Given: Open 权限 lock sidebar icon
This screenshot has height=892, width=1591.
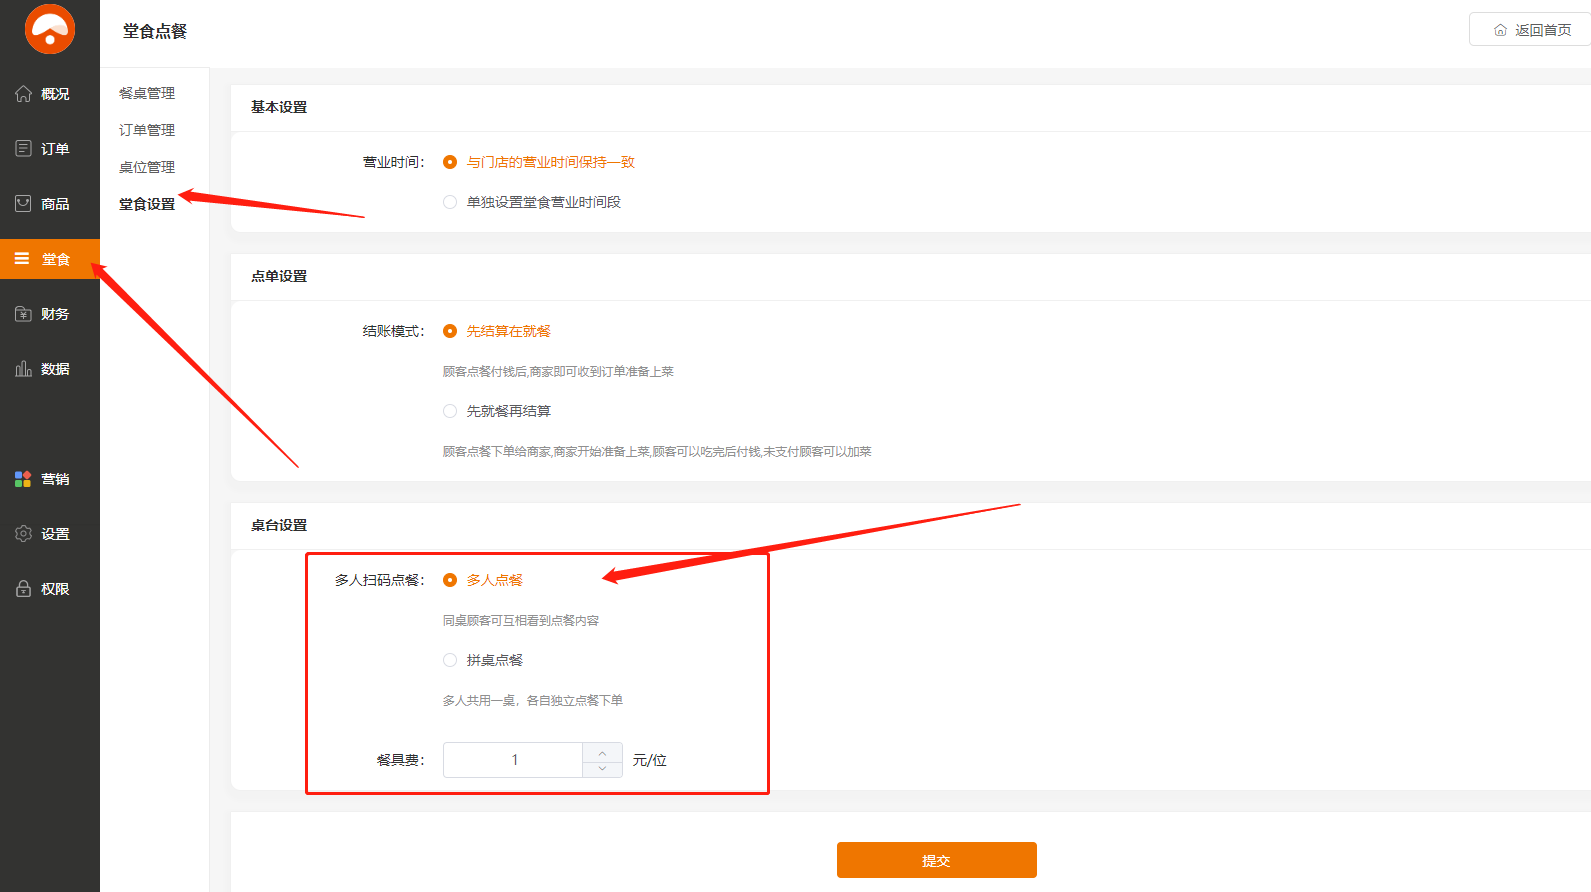Looking at the screenshot, I should point(23,589).
